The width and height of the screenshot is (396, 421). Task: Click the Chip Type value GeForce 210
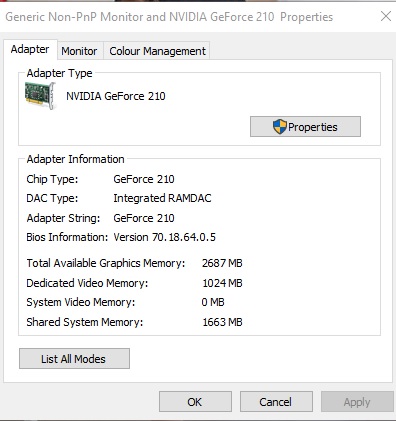(x=144, y=179)
